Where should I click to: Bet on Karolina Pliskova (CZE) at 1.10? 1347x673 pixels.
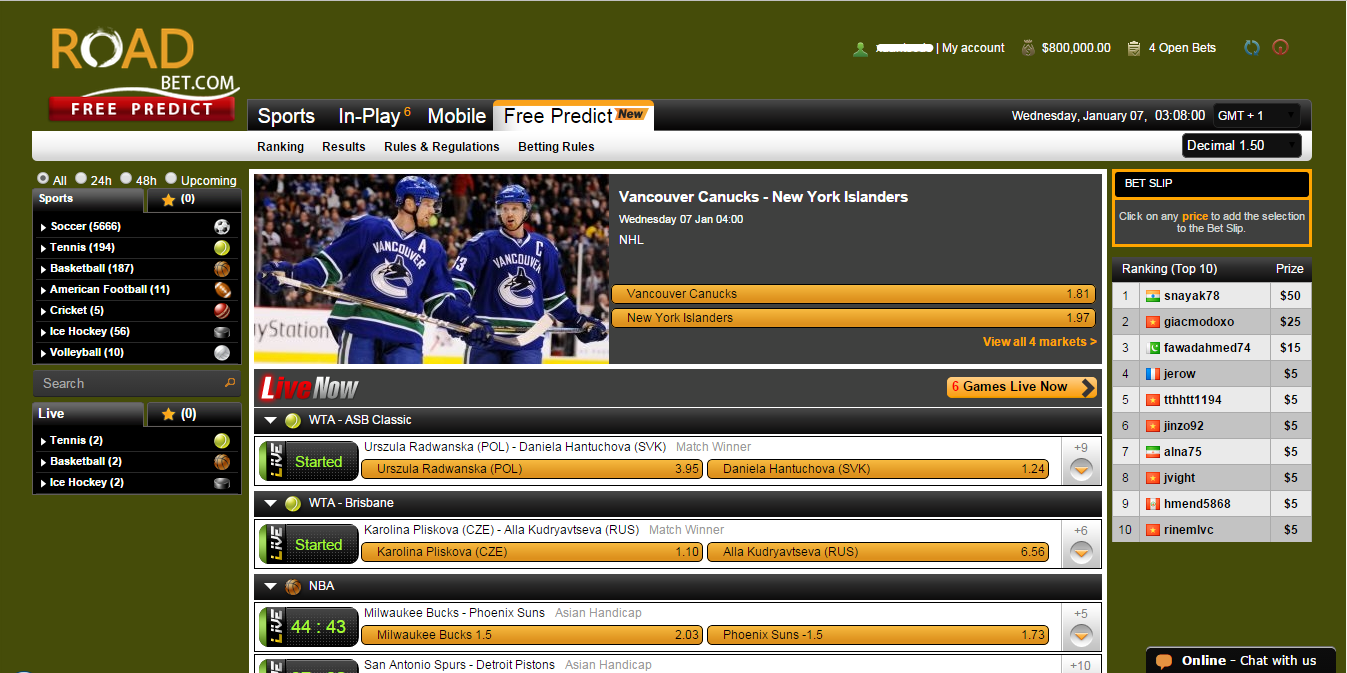click(532, 552)
